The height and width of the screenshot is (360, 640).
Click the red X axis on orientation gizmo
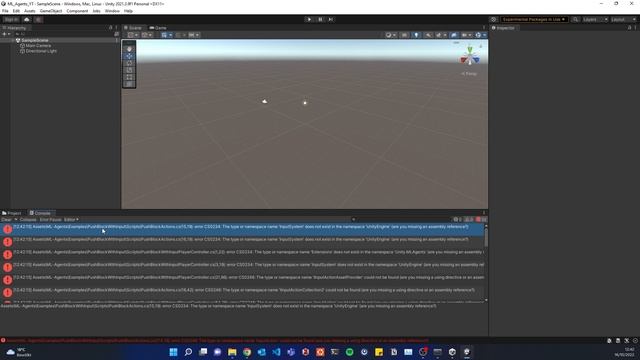point(463,60)
